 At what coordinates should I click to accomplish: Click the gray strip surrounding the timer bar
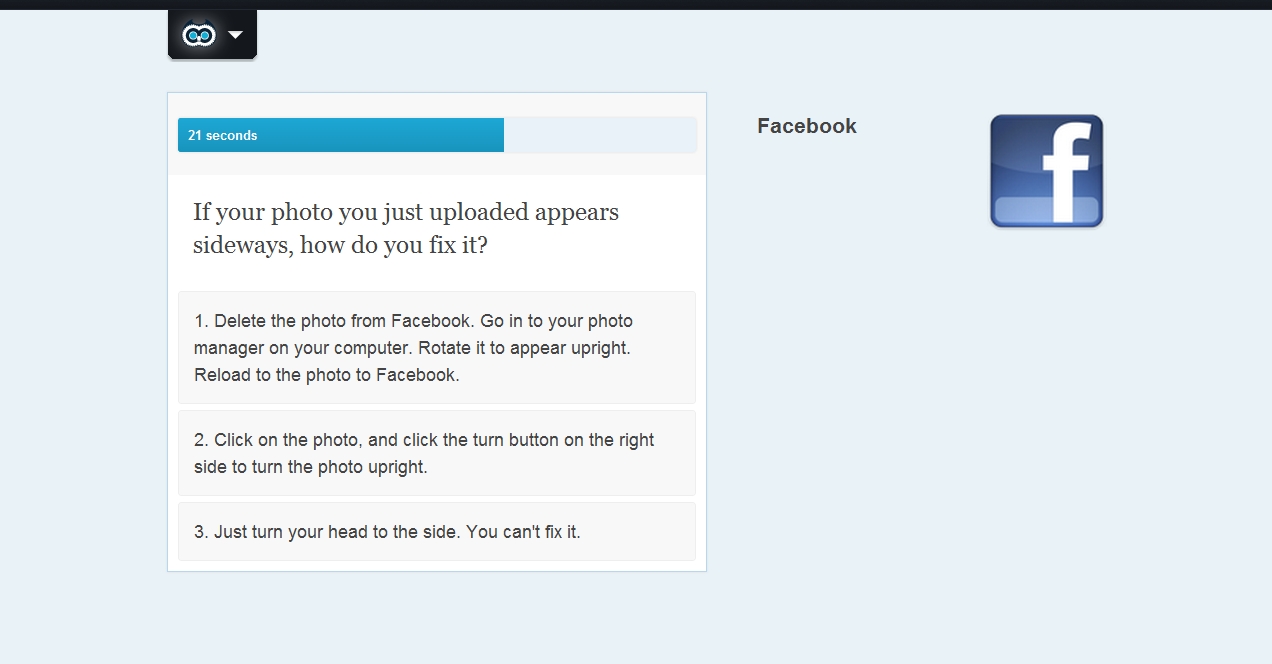pyautogui.click(x=437, y=134)
